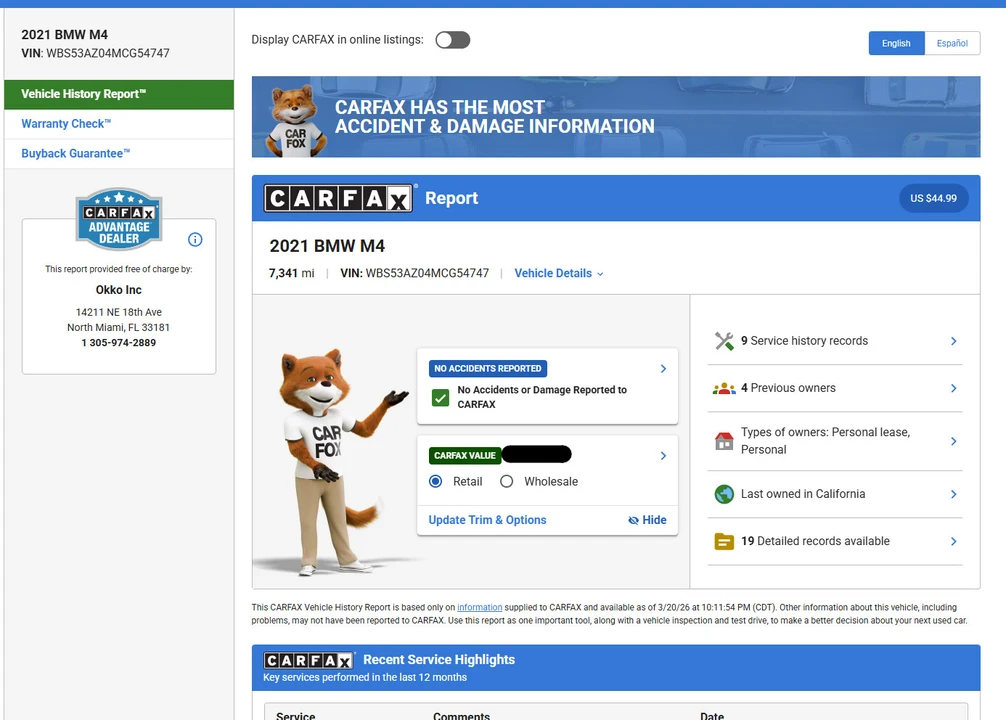Expand 4 Previous owners chevron
Viewport: 1006px width, 720px height.
(x=953, y=388)
